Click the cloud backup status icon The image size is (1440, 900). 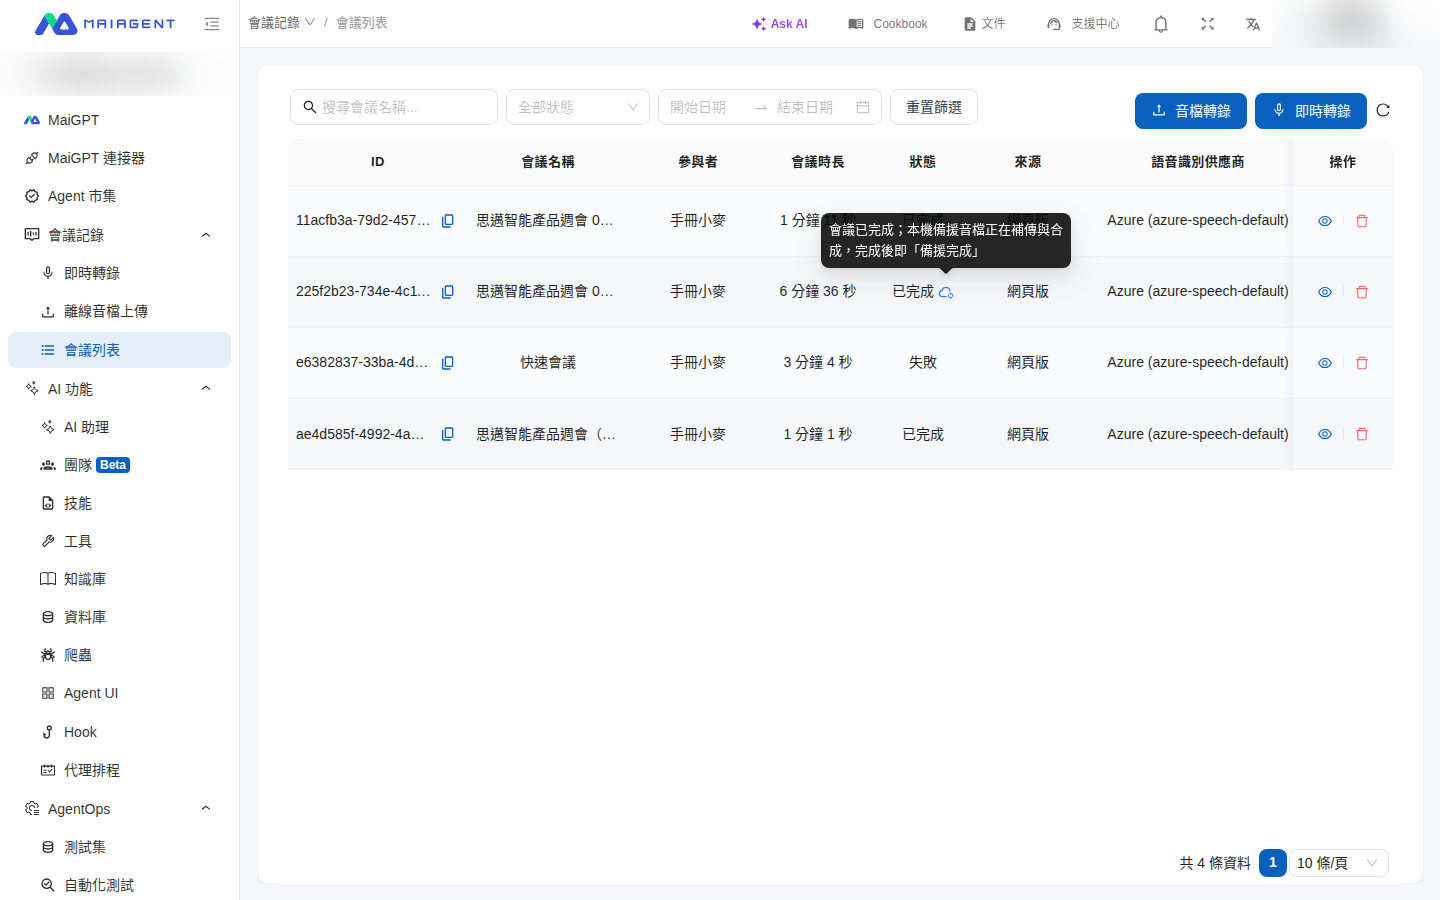946,292
